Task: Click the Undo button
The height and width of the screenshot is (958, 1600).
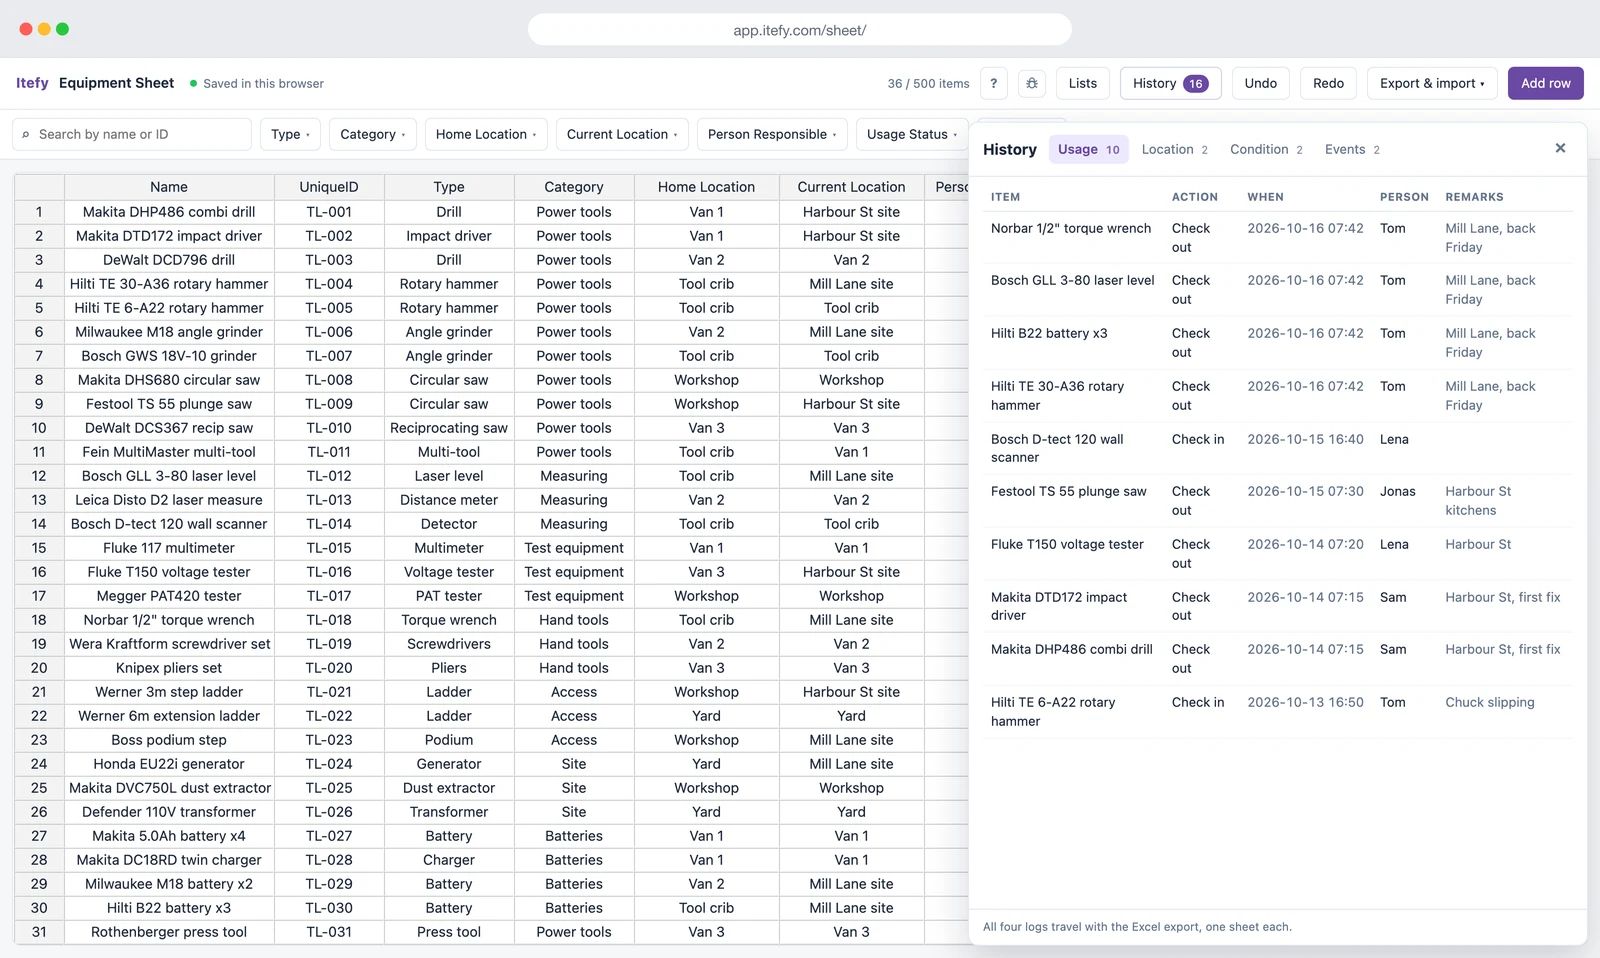Action: 1261,83
